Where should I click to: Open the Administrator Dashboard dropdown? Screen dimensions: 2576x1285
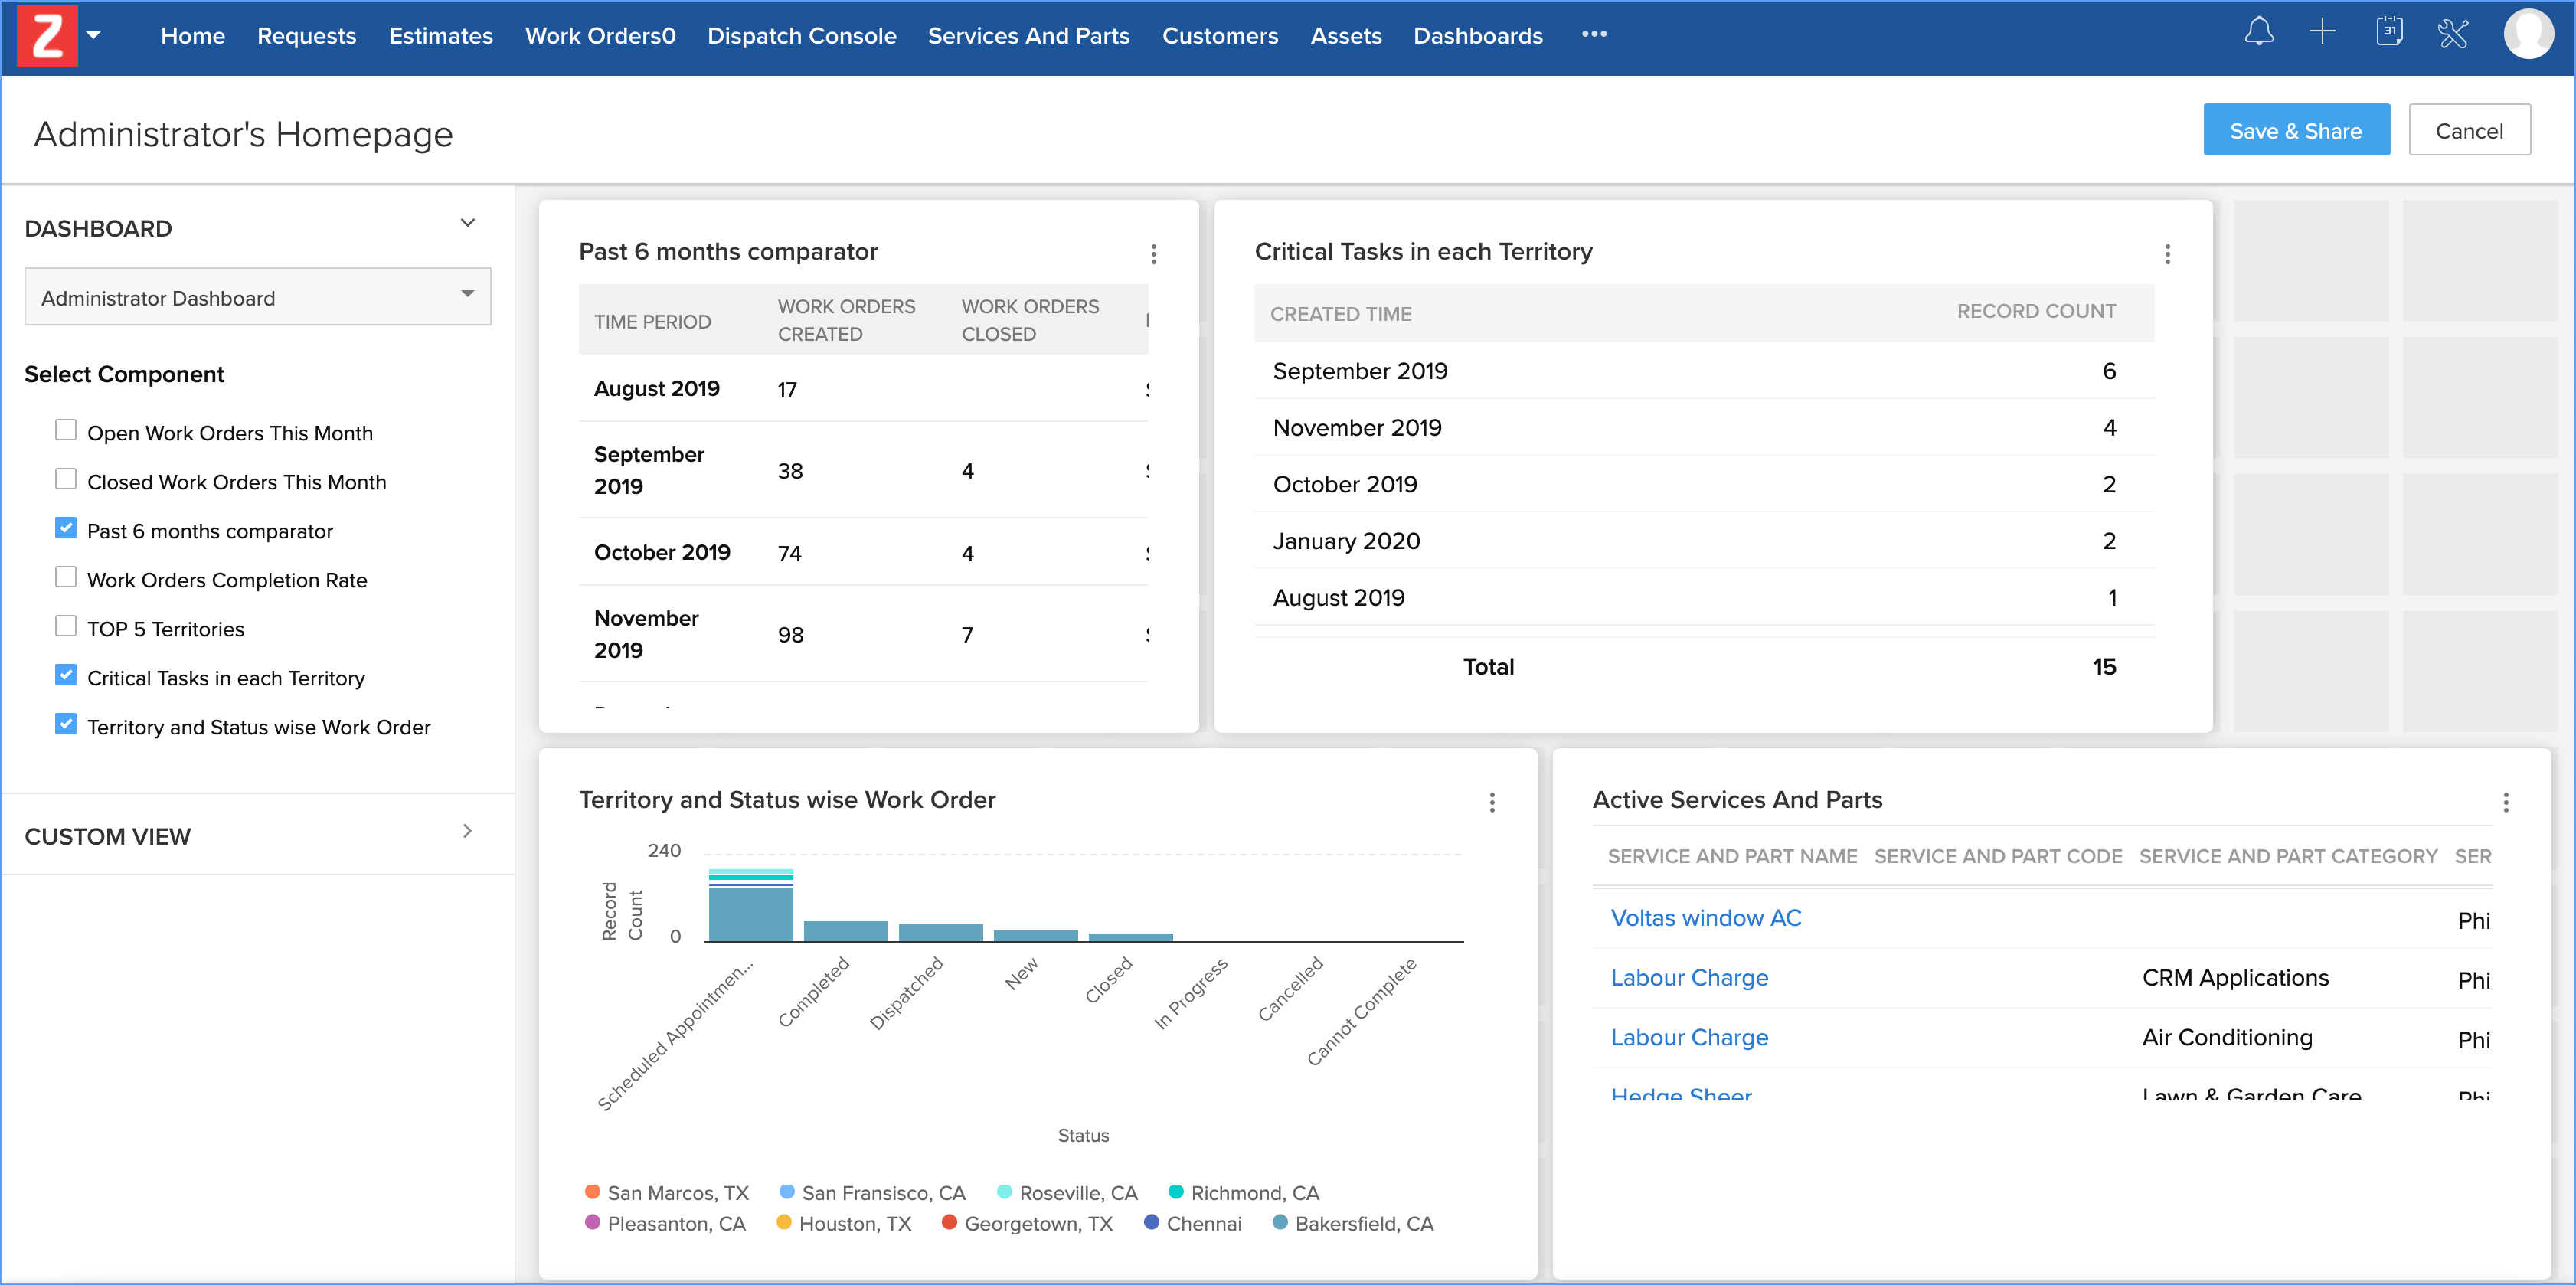(257, 297)
